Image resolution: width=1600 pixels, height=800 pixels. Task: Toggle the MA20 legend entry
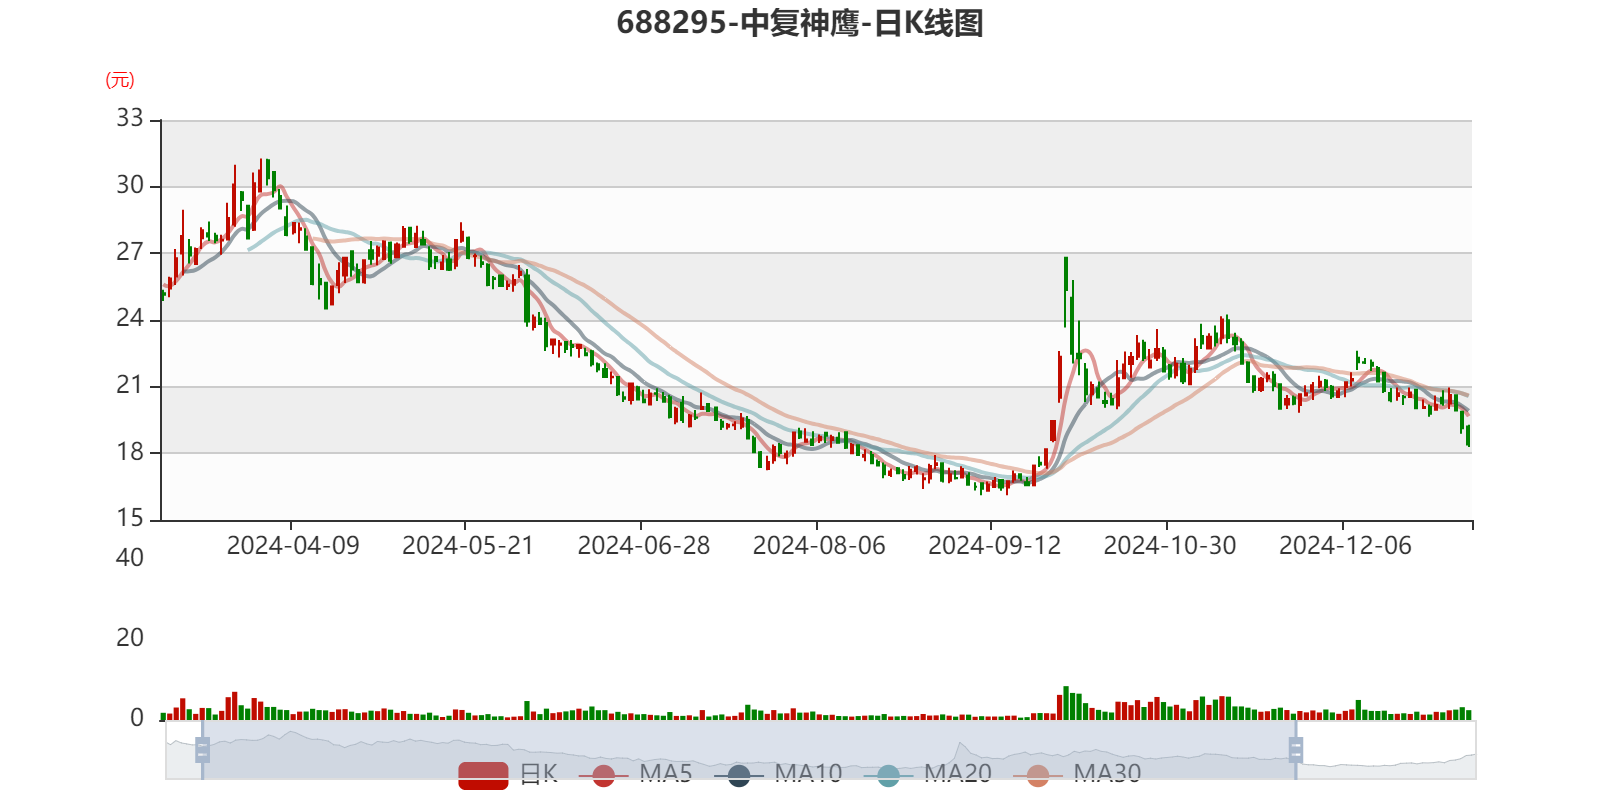pos(927,775)
